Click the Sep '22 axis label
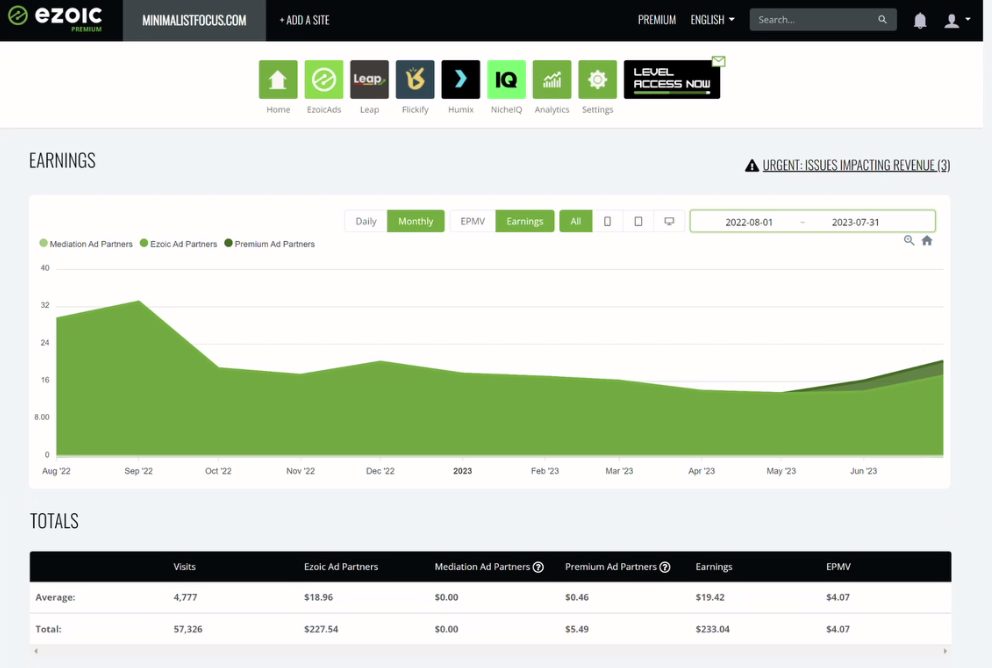The width and height of the screenshot is (992, 668). [x=139, y=471]
